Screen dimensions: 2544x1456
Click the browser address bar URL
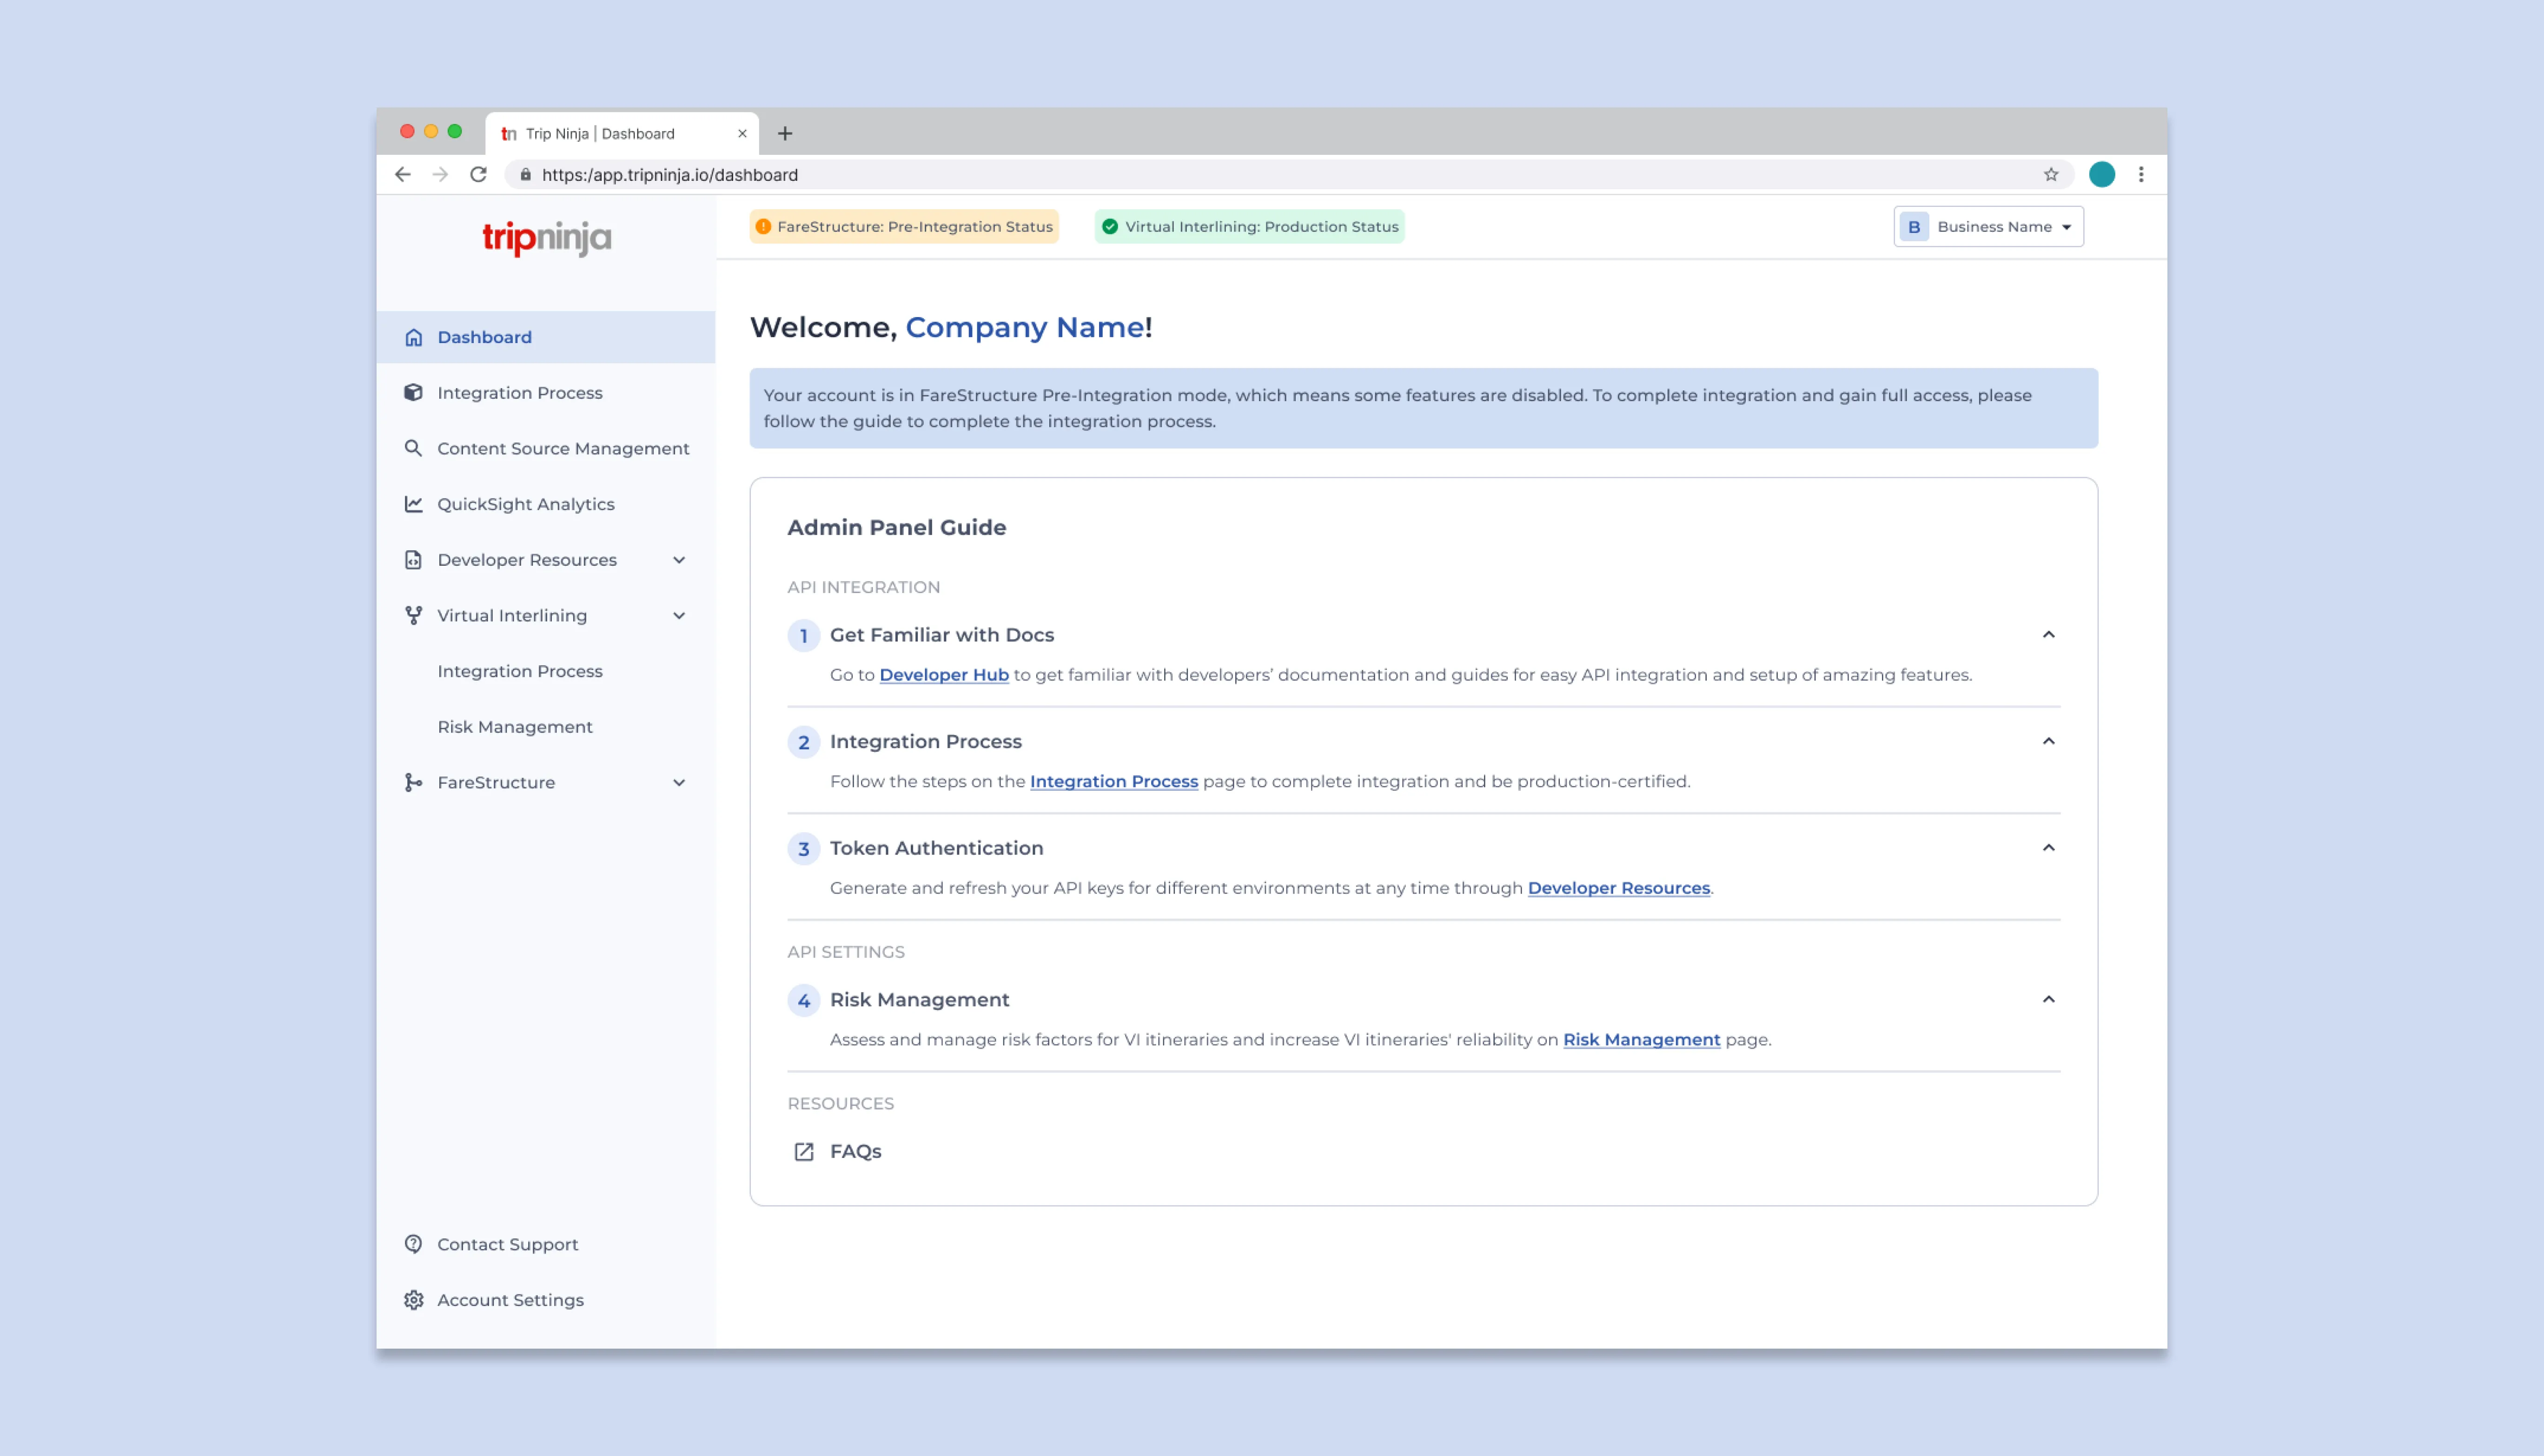pyautogui.click(x=670, y=175)
